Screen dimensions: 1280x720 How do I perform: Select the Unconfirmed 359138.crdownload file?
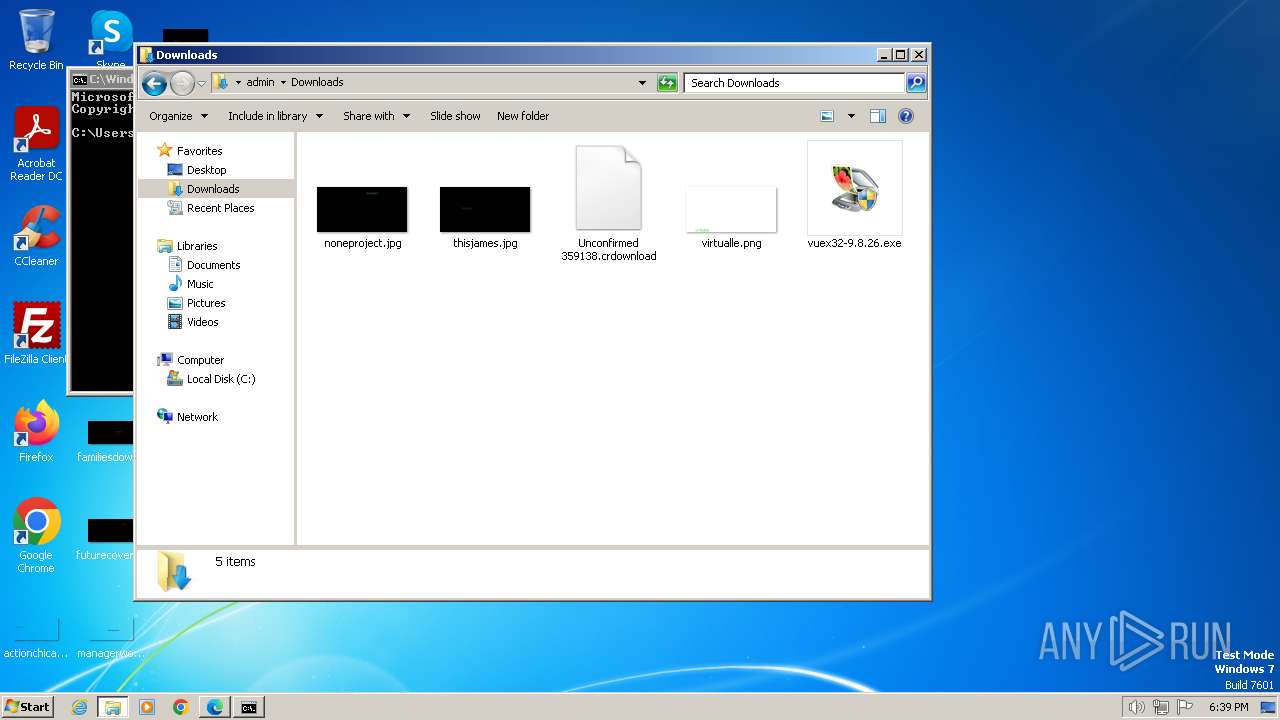point(608,204)
